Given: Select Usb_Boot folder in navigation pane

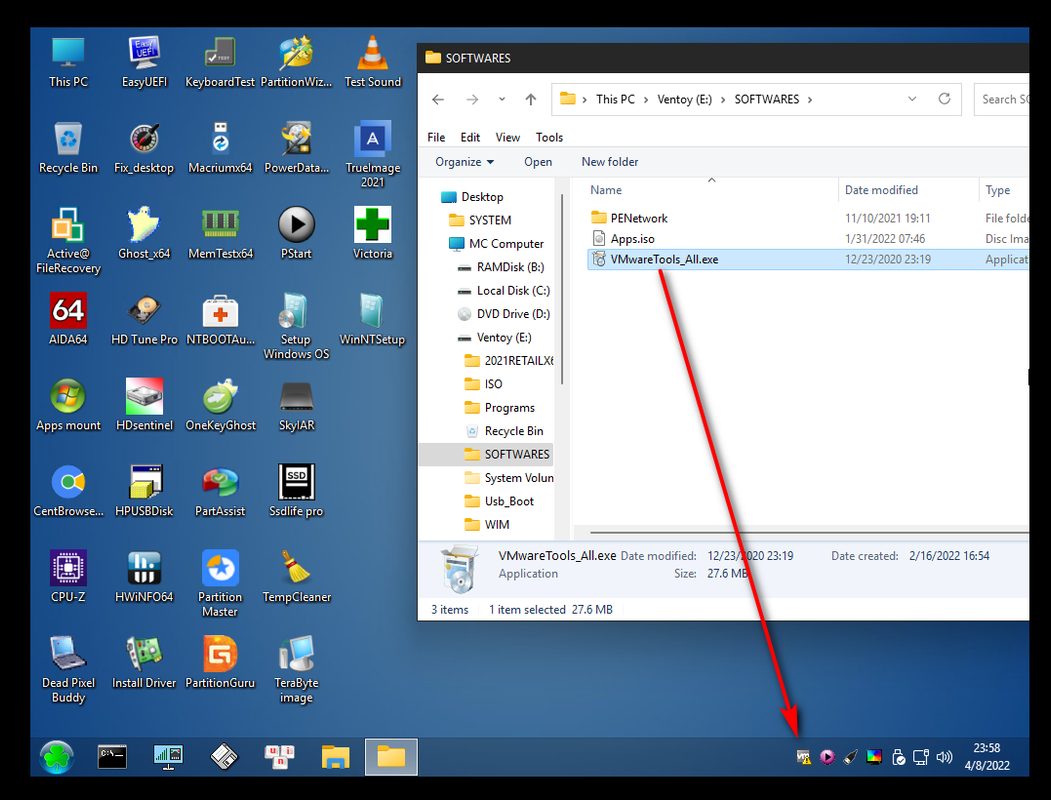Looking at the screenshot, I should 509,502.
